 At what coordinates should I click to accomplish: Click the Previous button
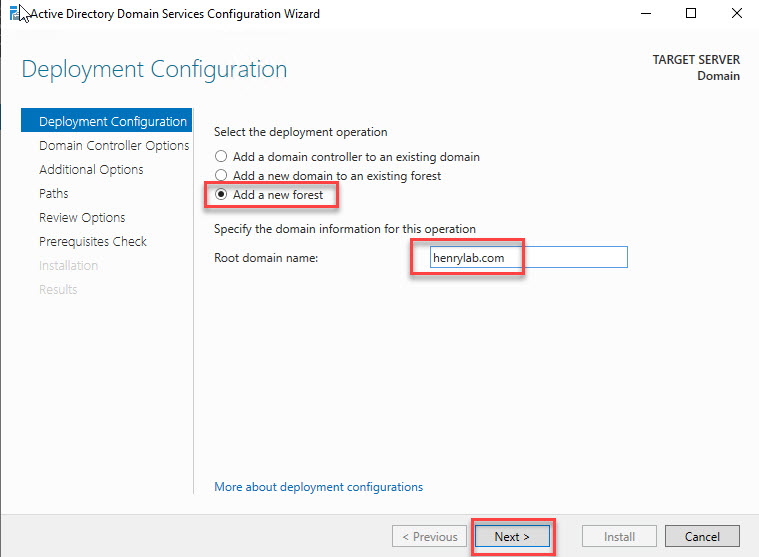[x=429, y=537]
